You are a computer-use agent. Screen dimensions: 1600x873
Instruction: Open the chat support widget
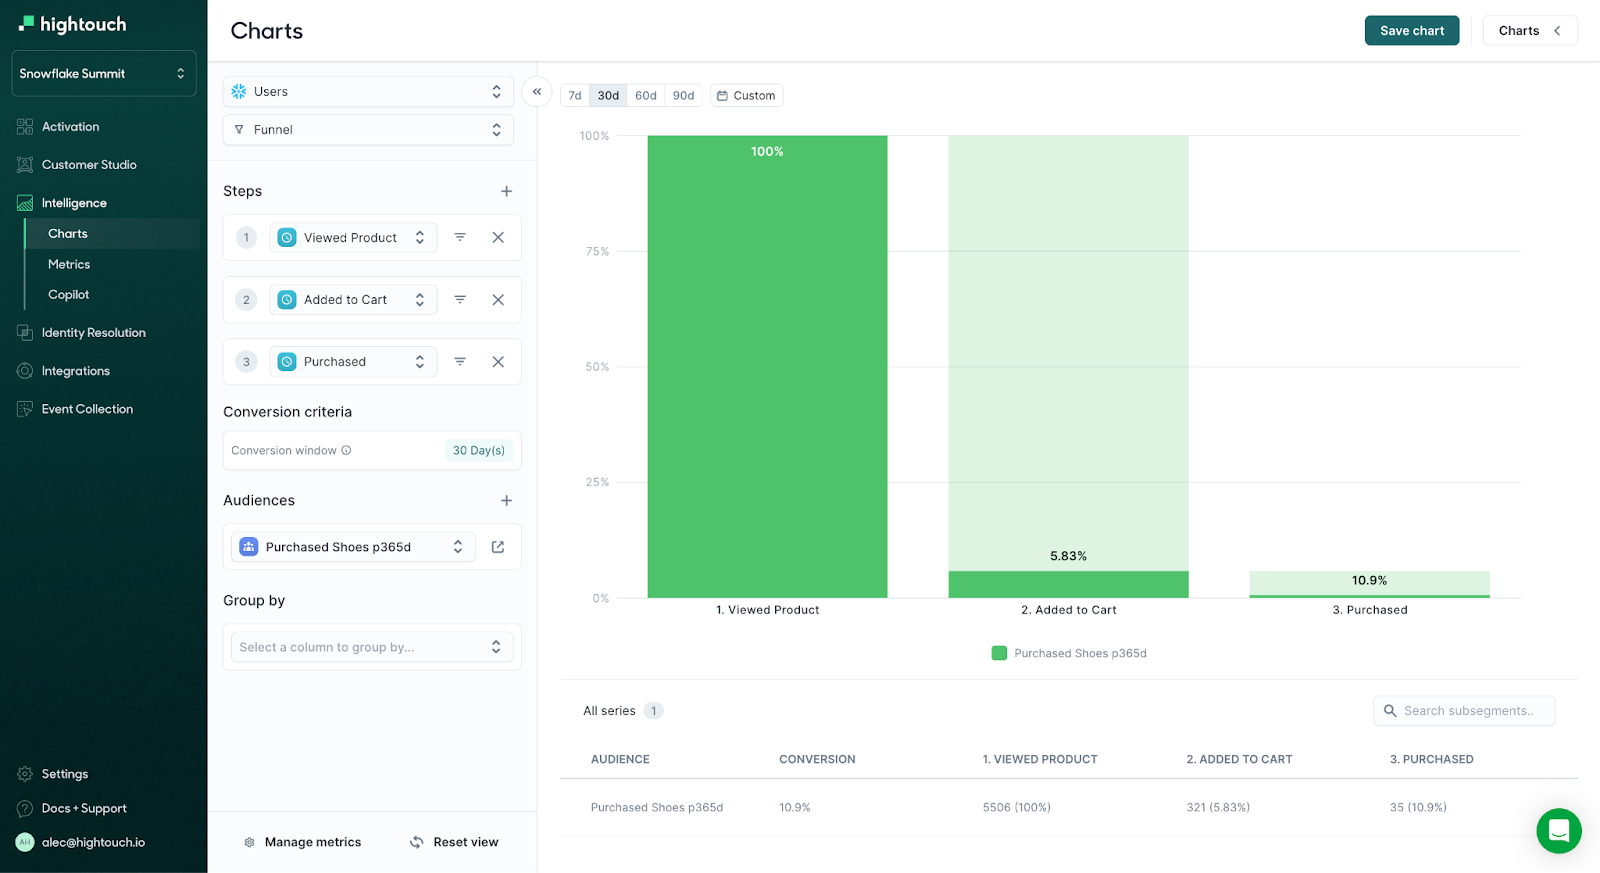[x=1558, y=830]
